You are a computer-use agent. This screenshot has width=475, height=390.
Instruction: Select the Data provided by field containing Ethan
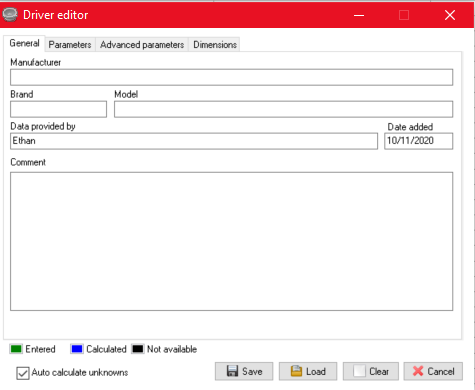click(x=194, y=141)
